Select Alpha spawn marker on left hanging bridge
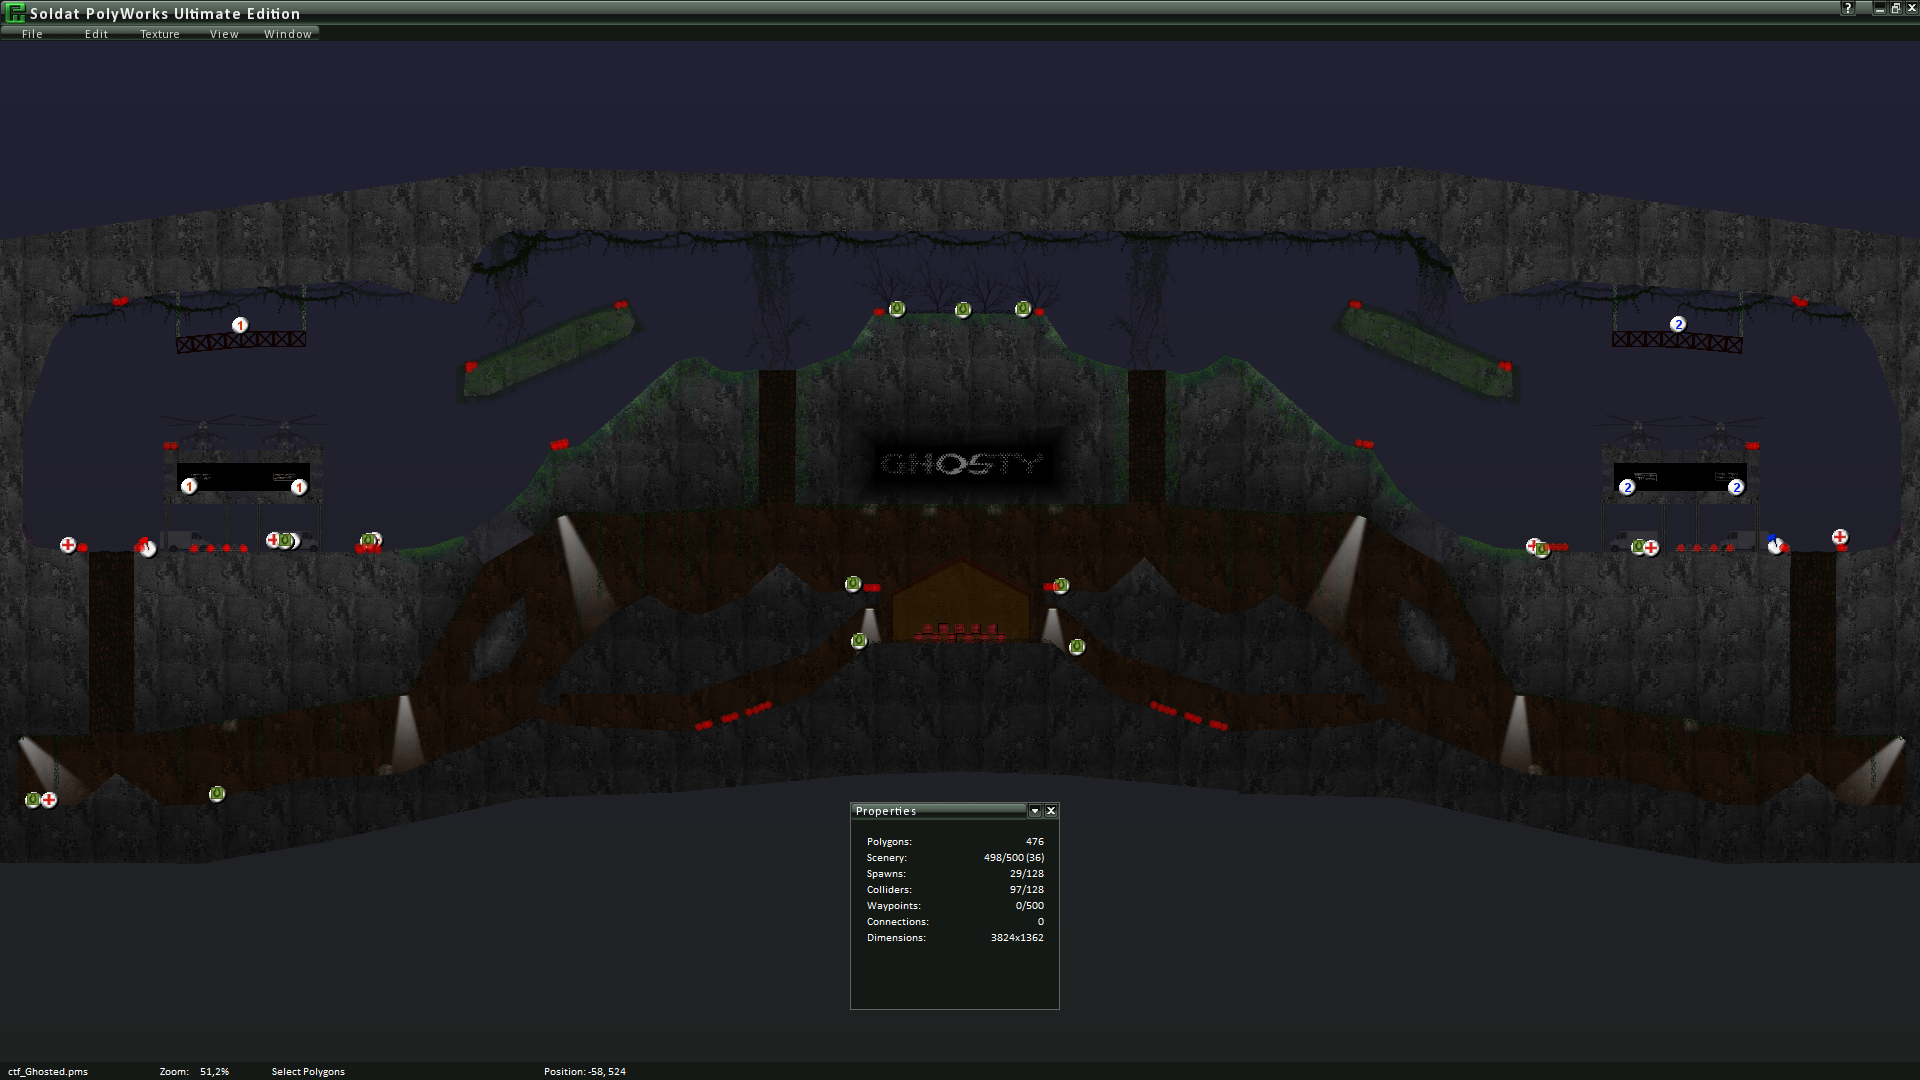The height and width of the screenshot is (1080, 1920). (240, 325)
